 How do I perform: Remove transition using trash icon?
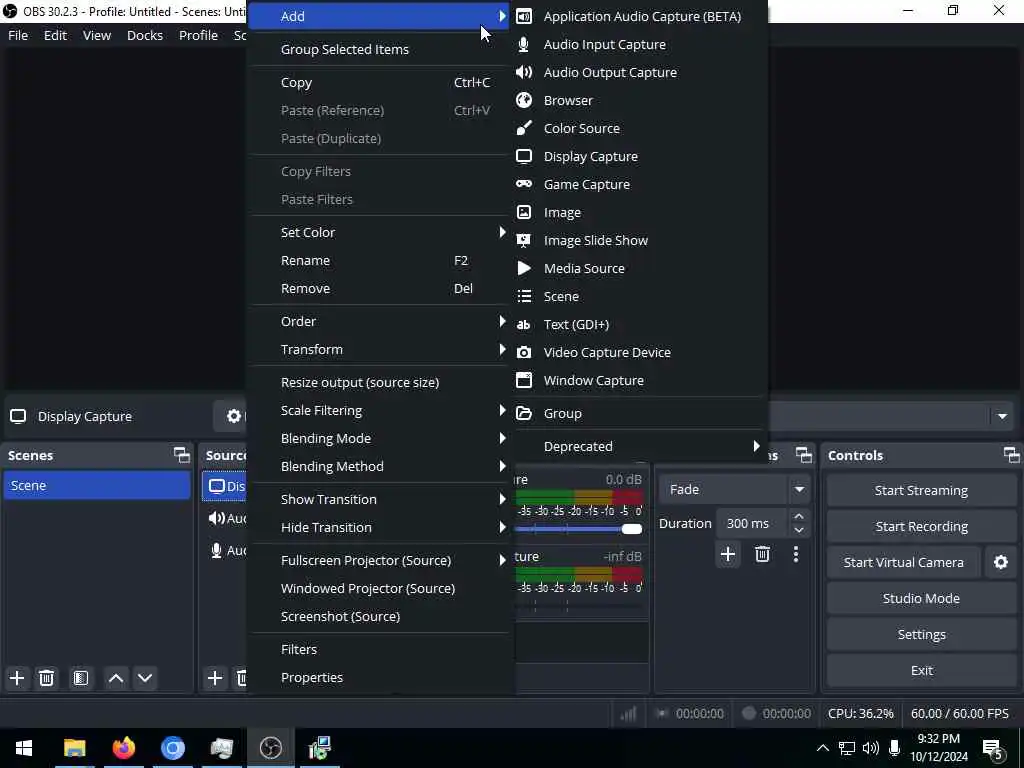762,554
